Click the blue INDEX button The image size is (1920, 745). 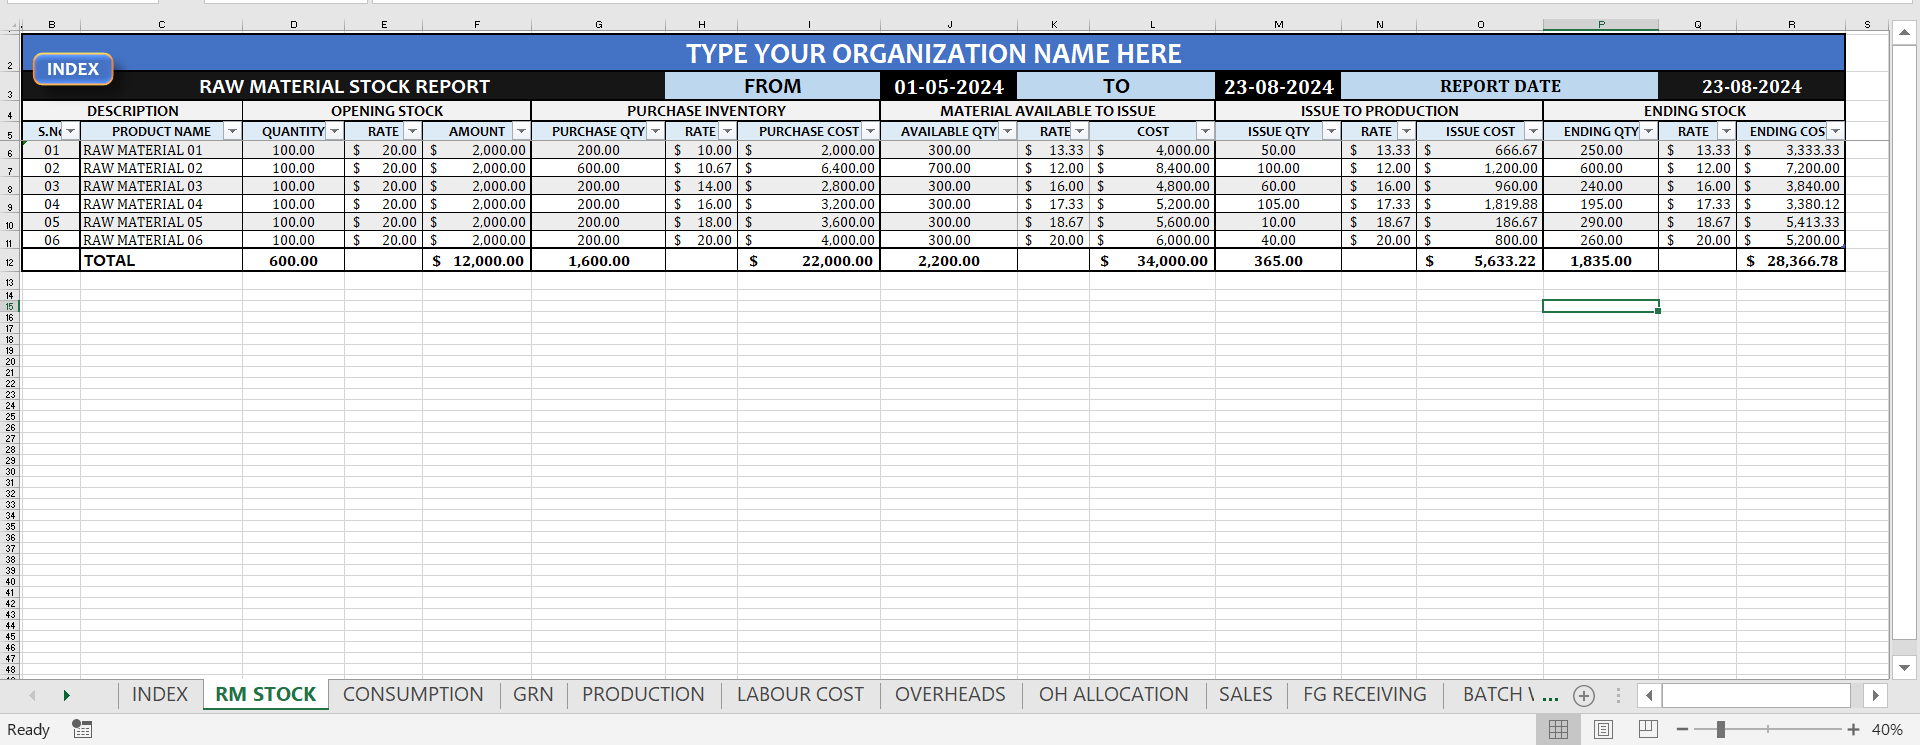(73, 69)
